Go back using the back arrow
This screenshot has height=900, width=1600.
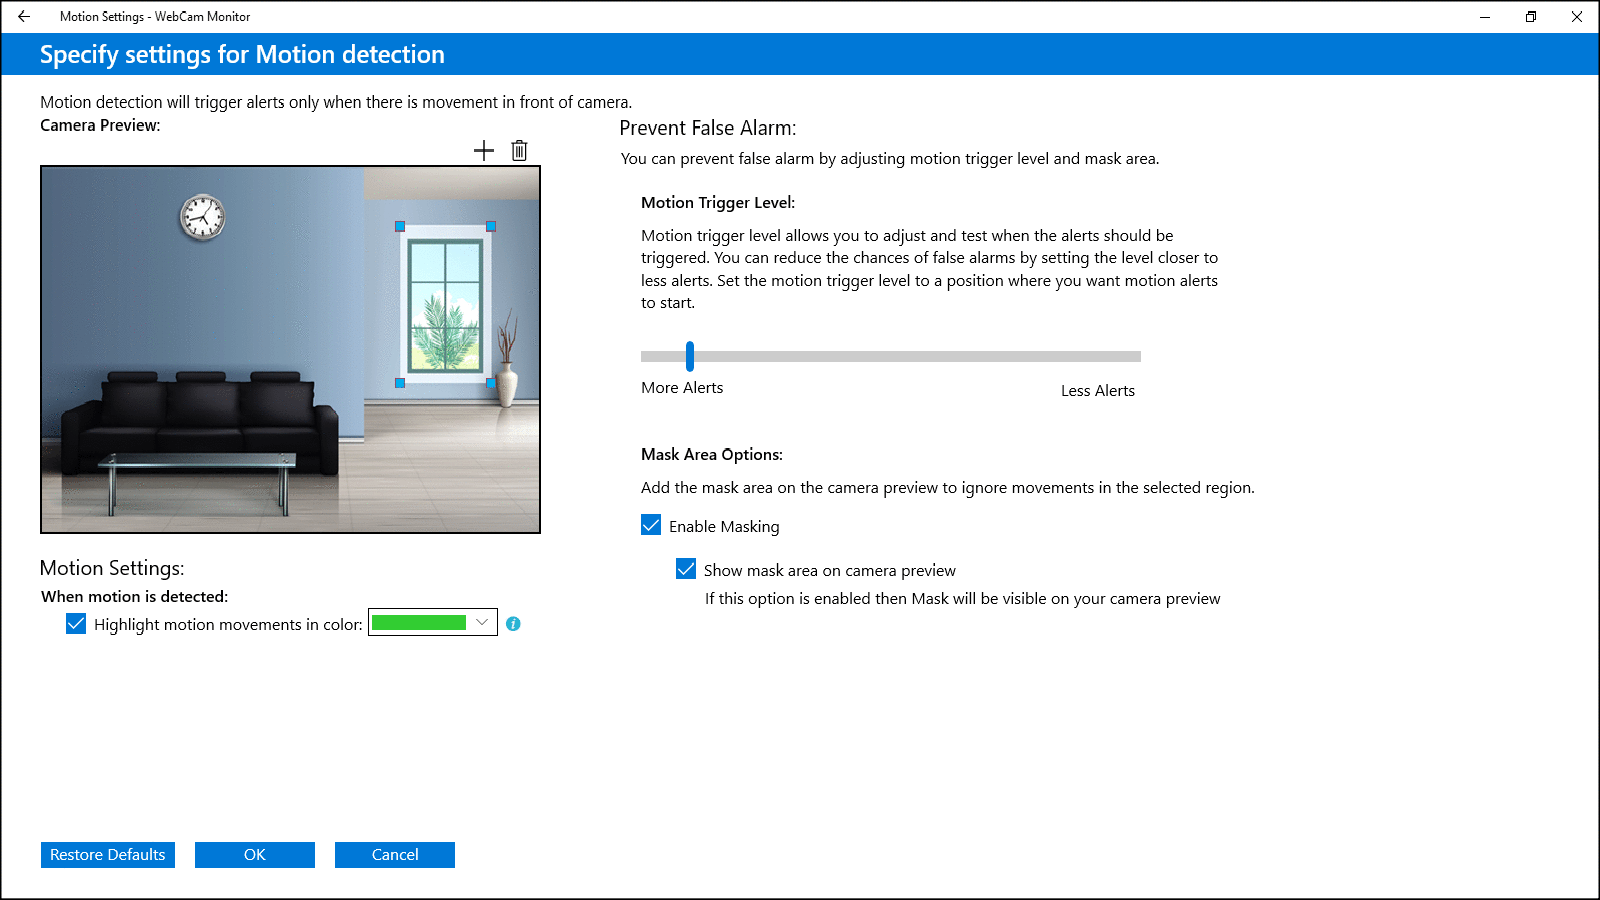[x=24, y=17]
